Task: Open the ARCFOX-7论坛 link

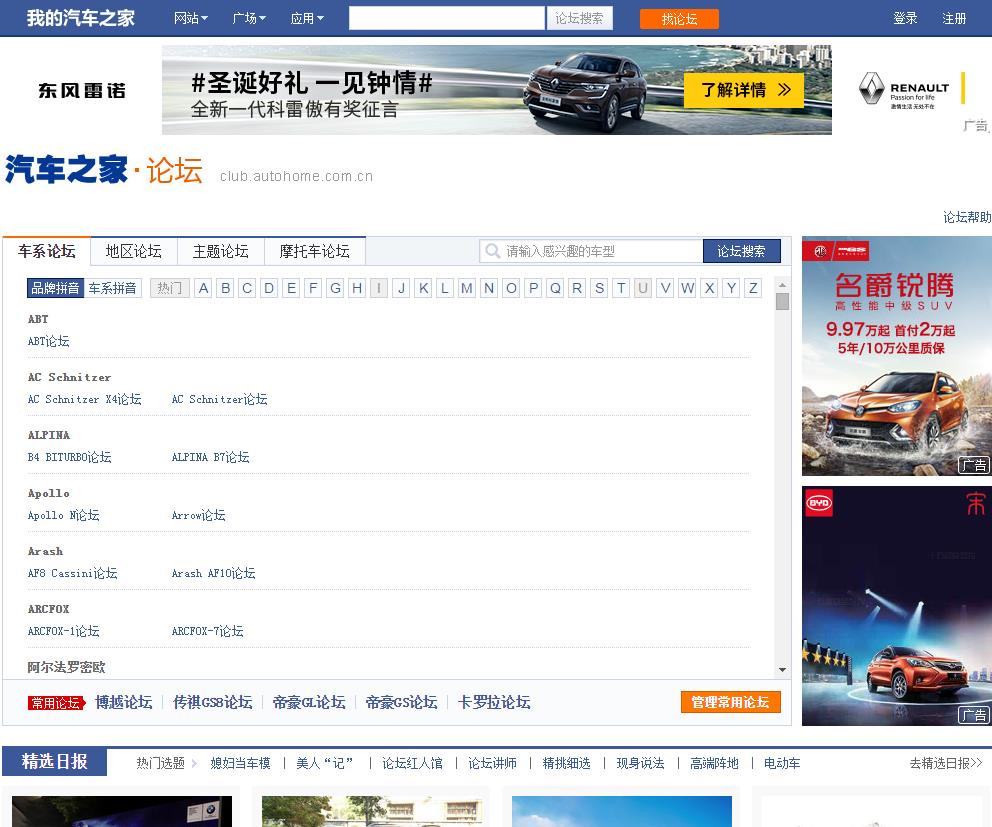Action: (208, 631)
